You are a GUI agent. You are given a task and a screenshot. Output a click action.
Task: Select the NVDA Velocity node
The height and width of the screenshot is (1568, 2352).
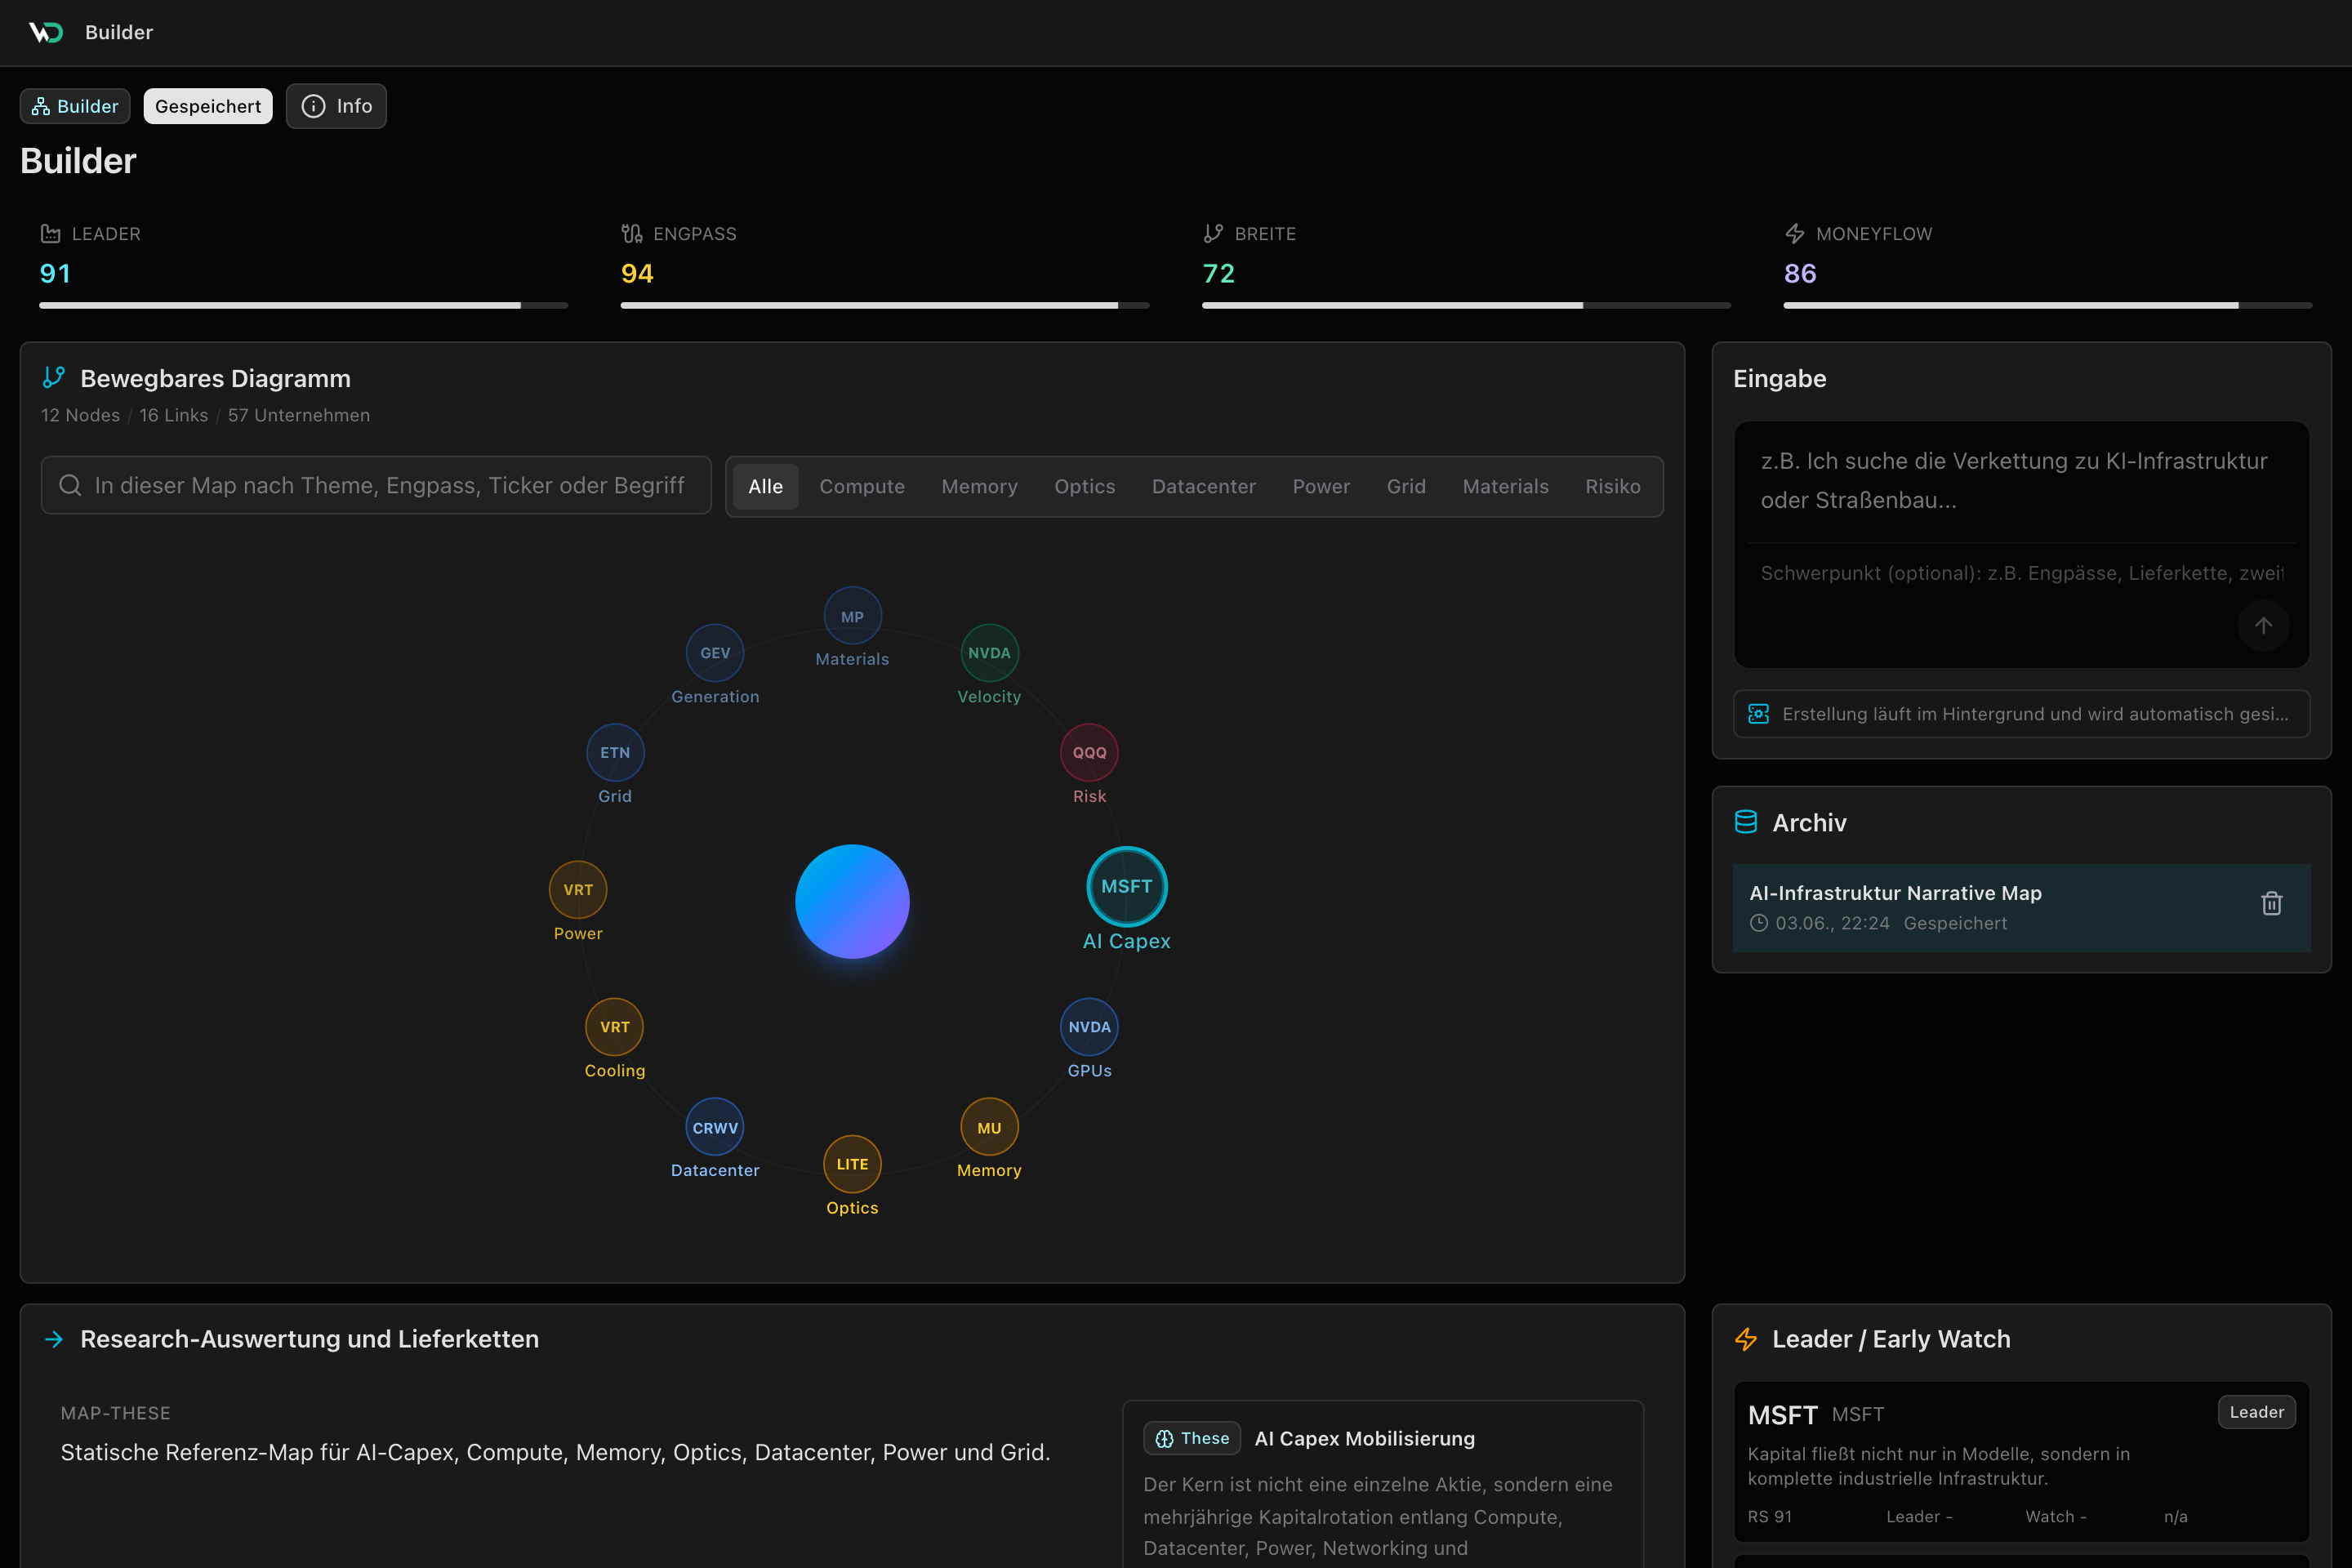pyautogui.click(x=989, y=653)
